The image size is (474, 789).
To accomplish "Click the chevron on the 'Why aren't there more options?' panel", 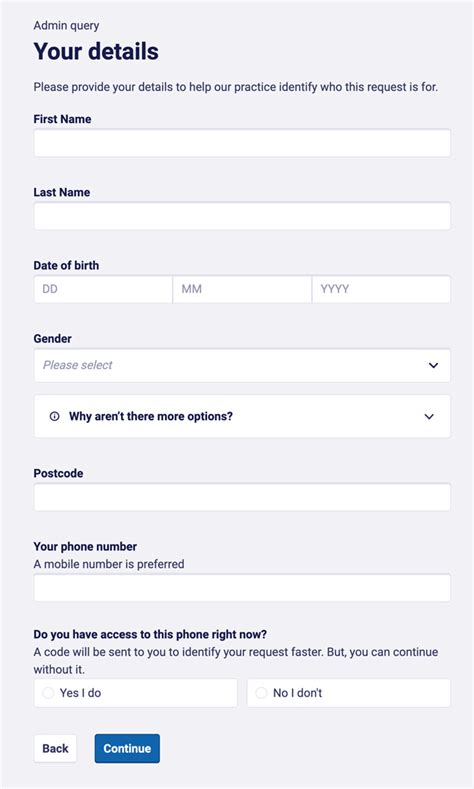I will click(x=429, y=417).
